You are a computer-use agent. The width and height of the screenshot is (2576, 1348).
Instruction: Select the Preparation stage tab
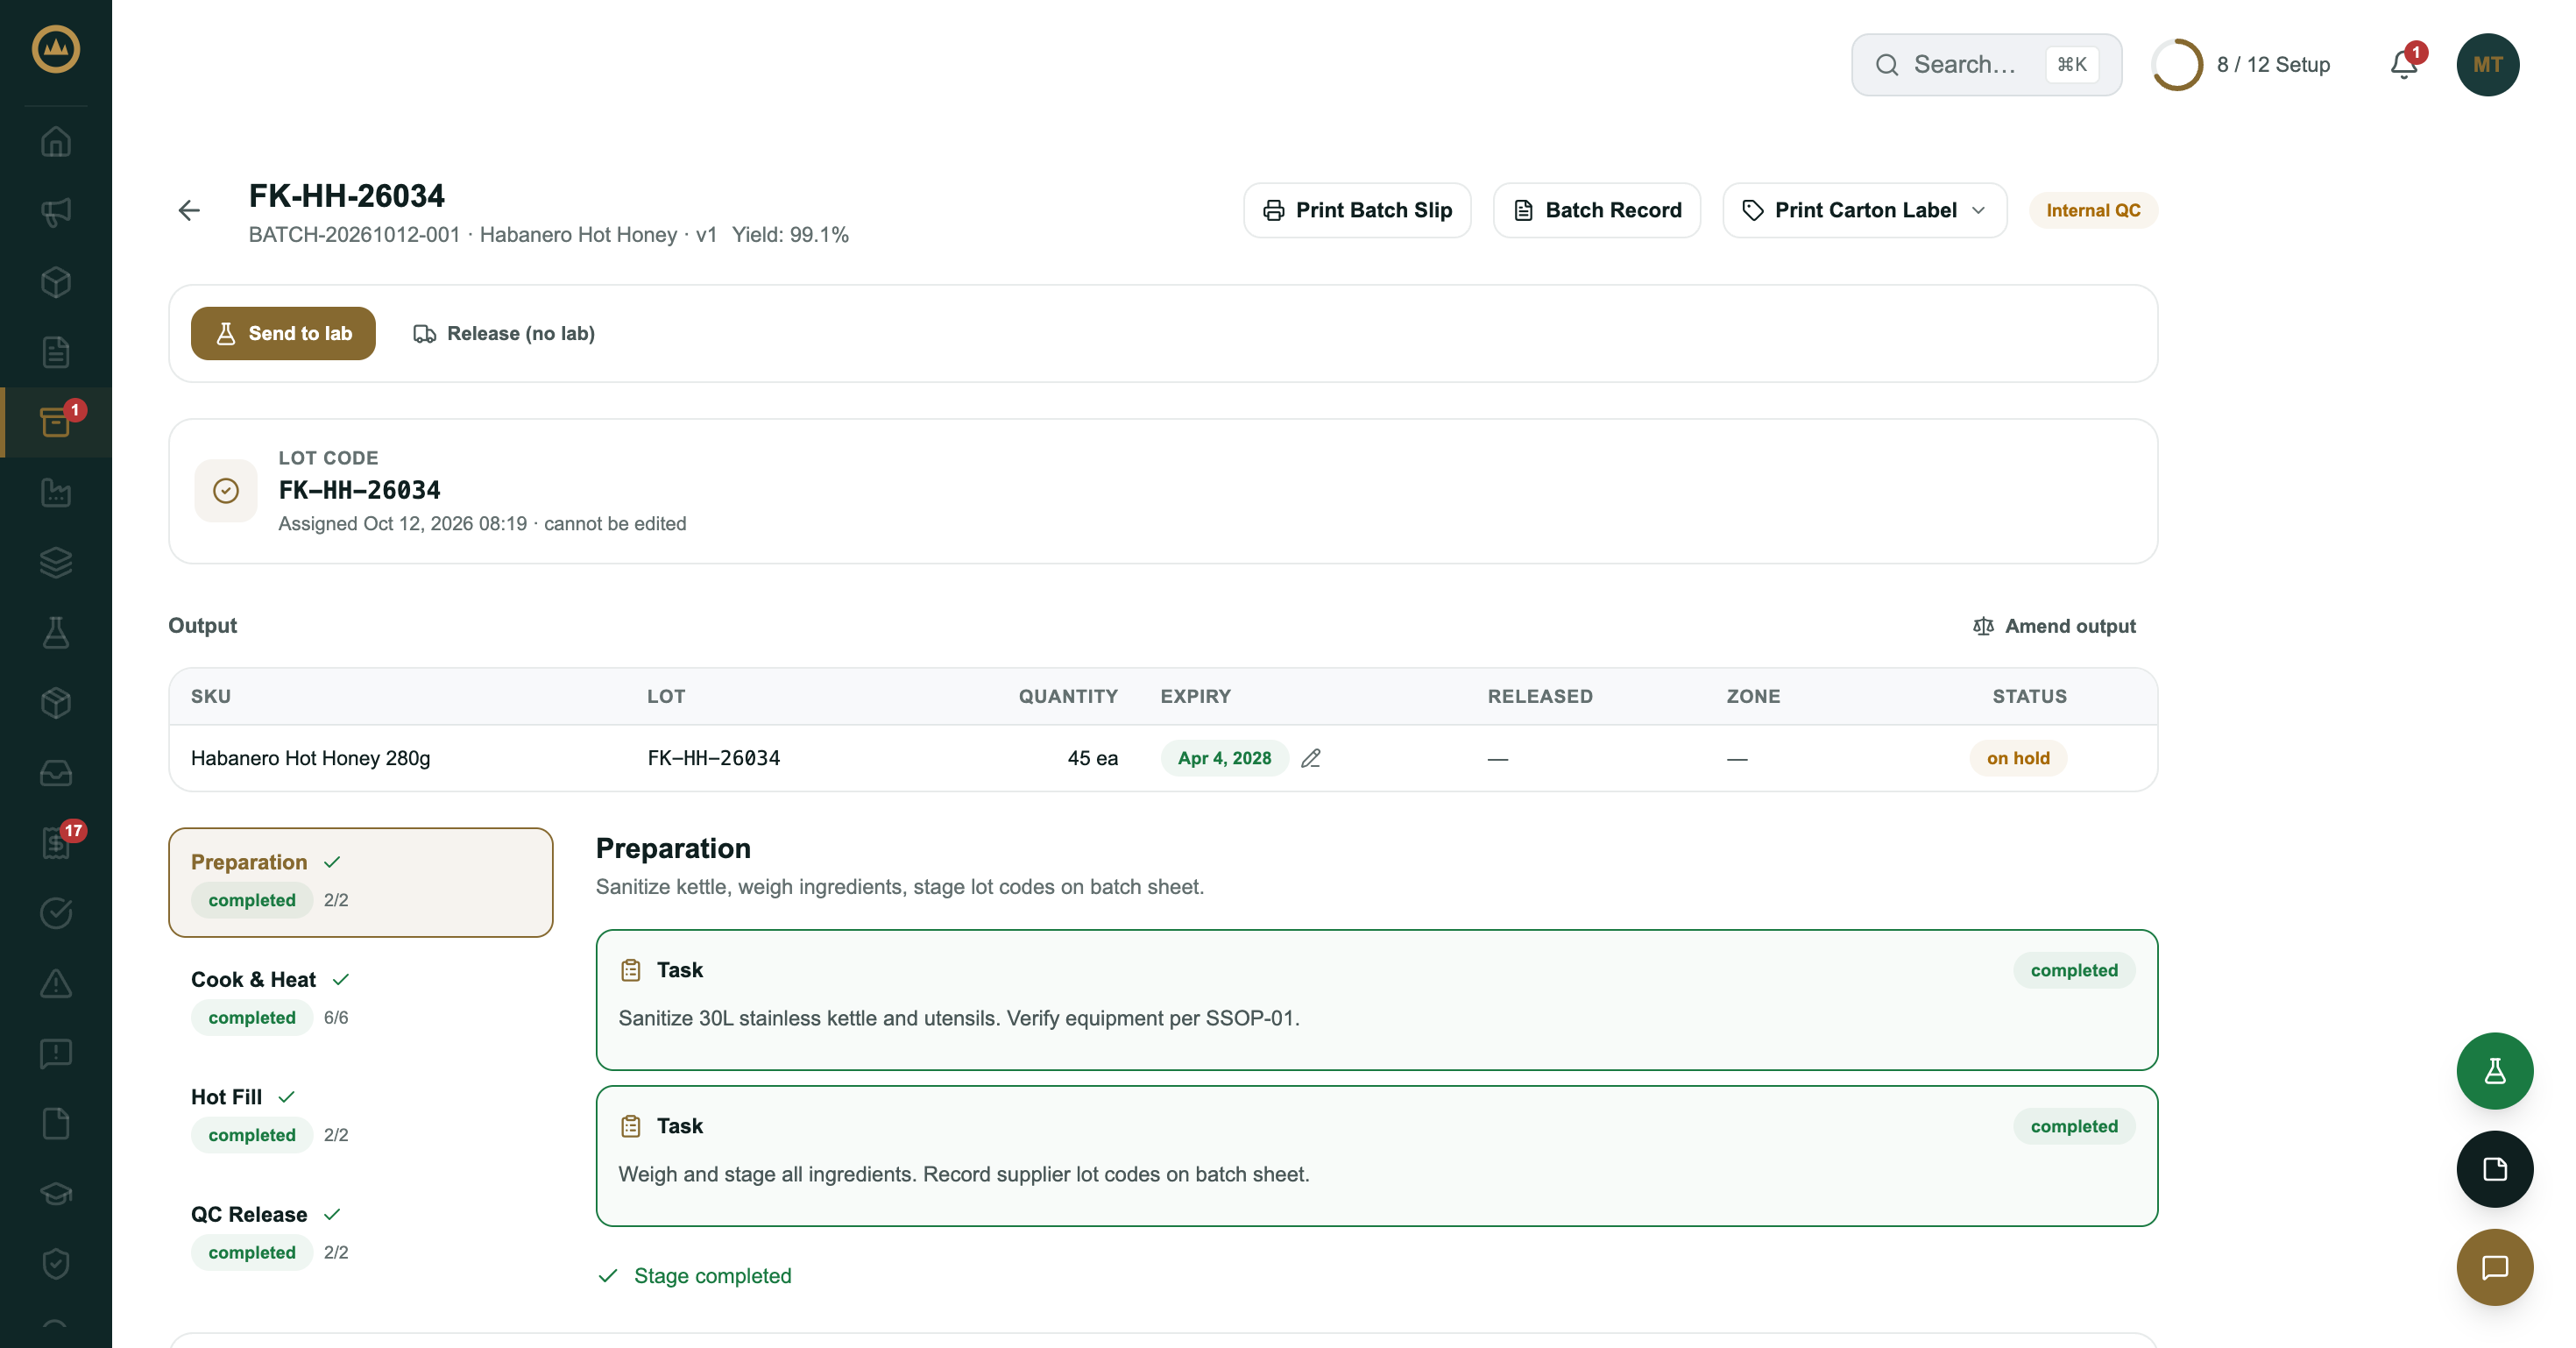coord(360,882)
